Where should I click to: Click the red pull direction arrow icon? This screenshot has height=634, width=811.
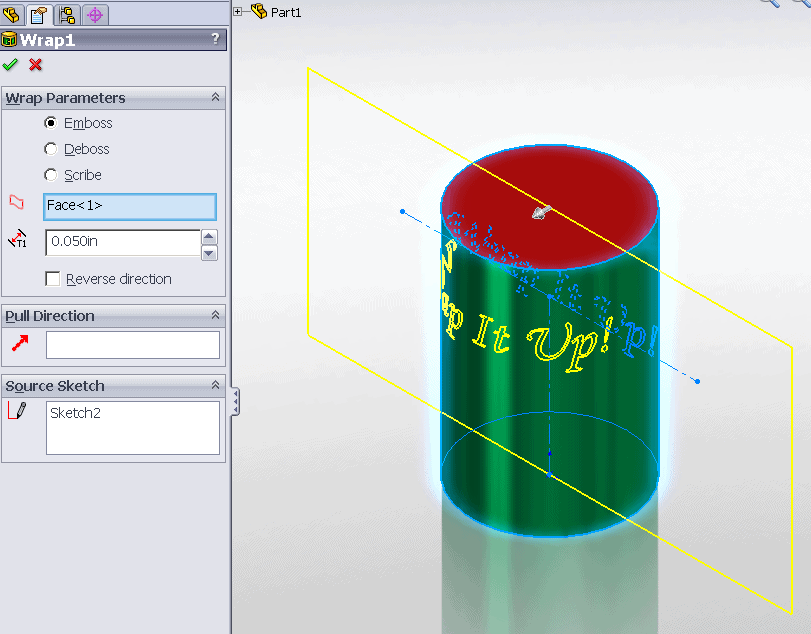(x=18, y=344)
